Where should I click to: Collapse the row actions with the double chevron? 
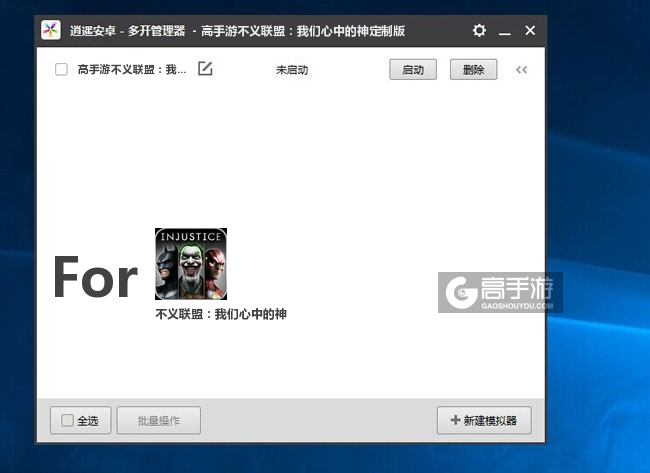[521, 70]
